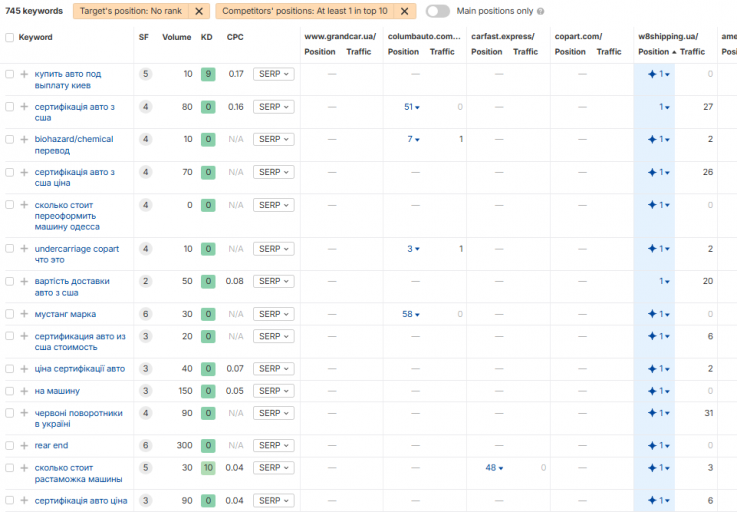Viewport: 737px width, 512px height.
Task: Click plus icon for 'сколько стоит растаможка машины'
Action: pos(24,468)
